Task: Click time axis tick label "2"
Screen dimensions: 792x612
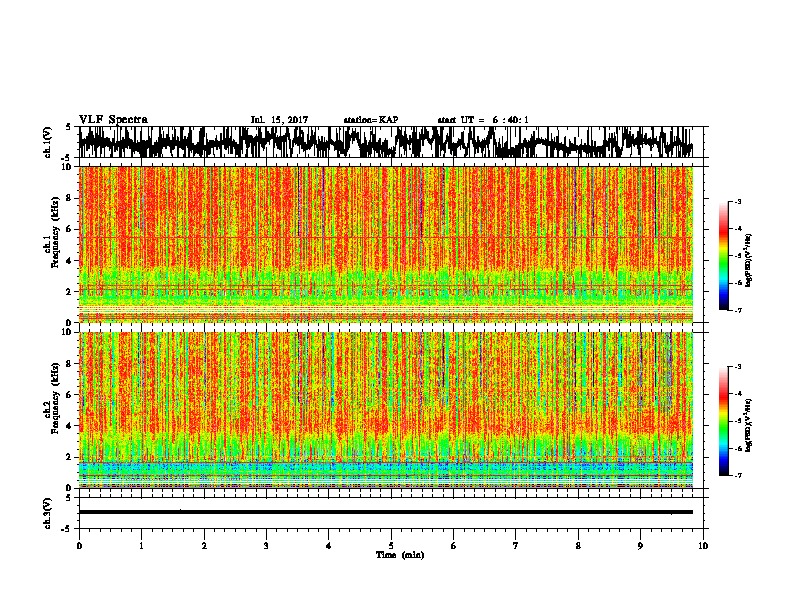Action: [204, 546]
